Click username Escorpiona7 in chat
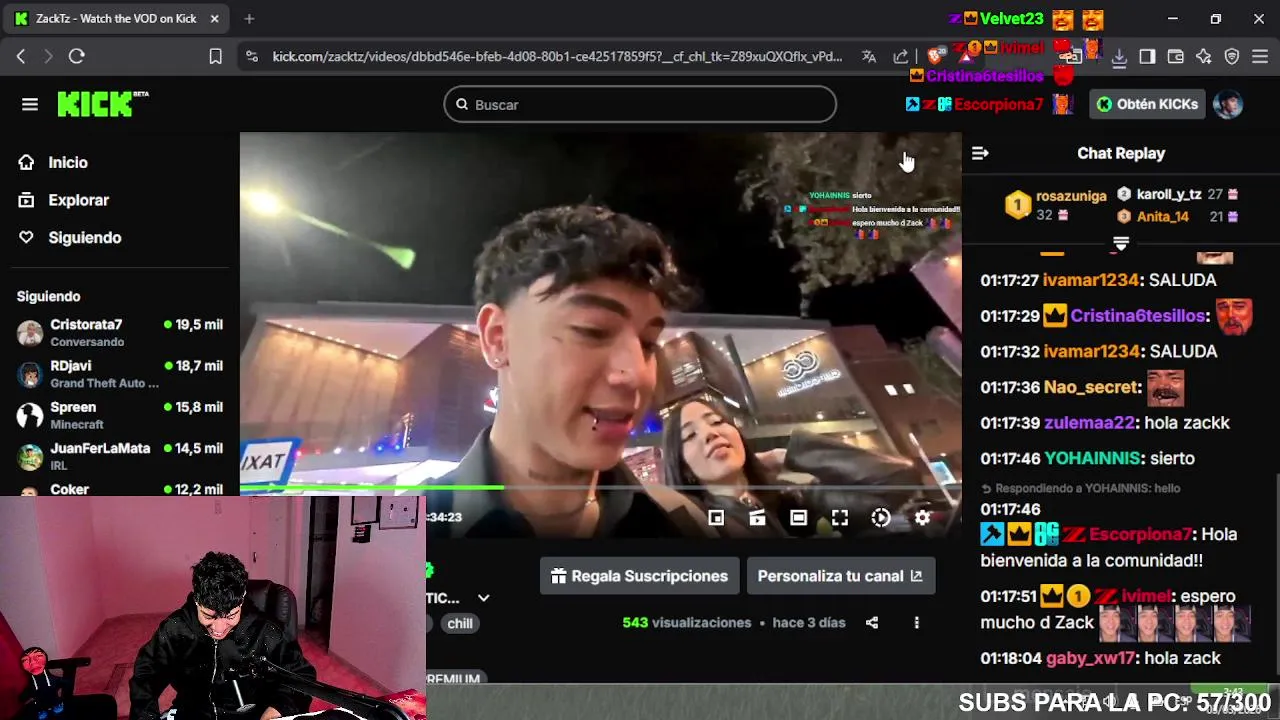Image resolution: width=1280 pixels, height=720 pixels. coord(1140,535)
